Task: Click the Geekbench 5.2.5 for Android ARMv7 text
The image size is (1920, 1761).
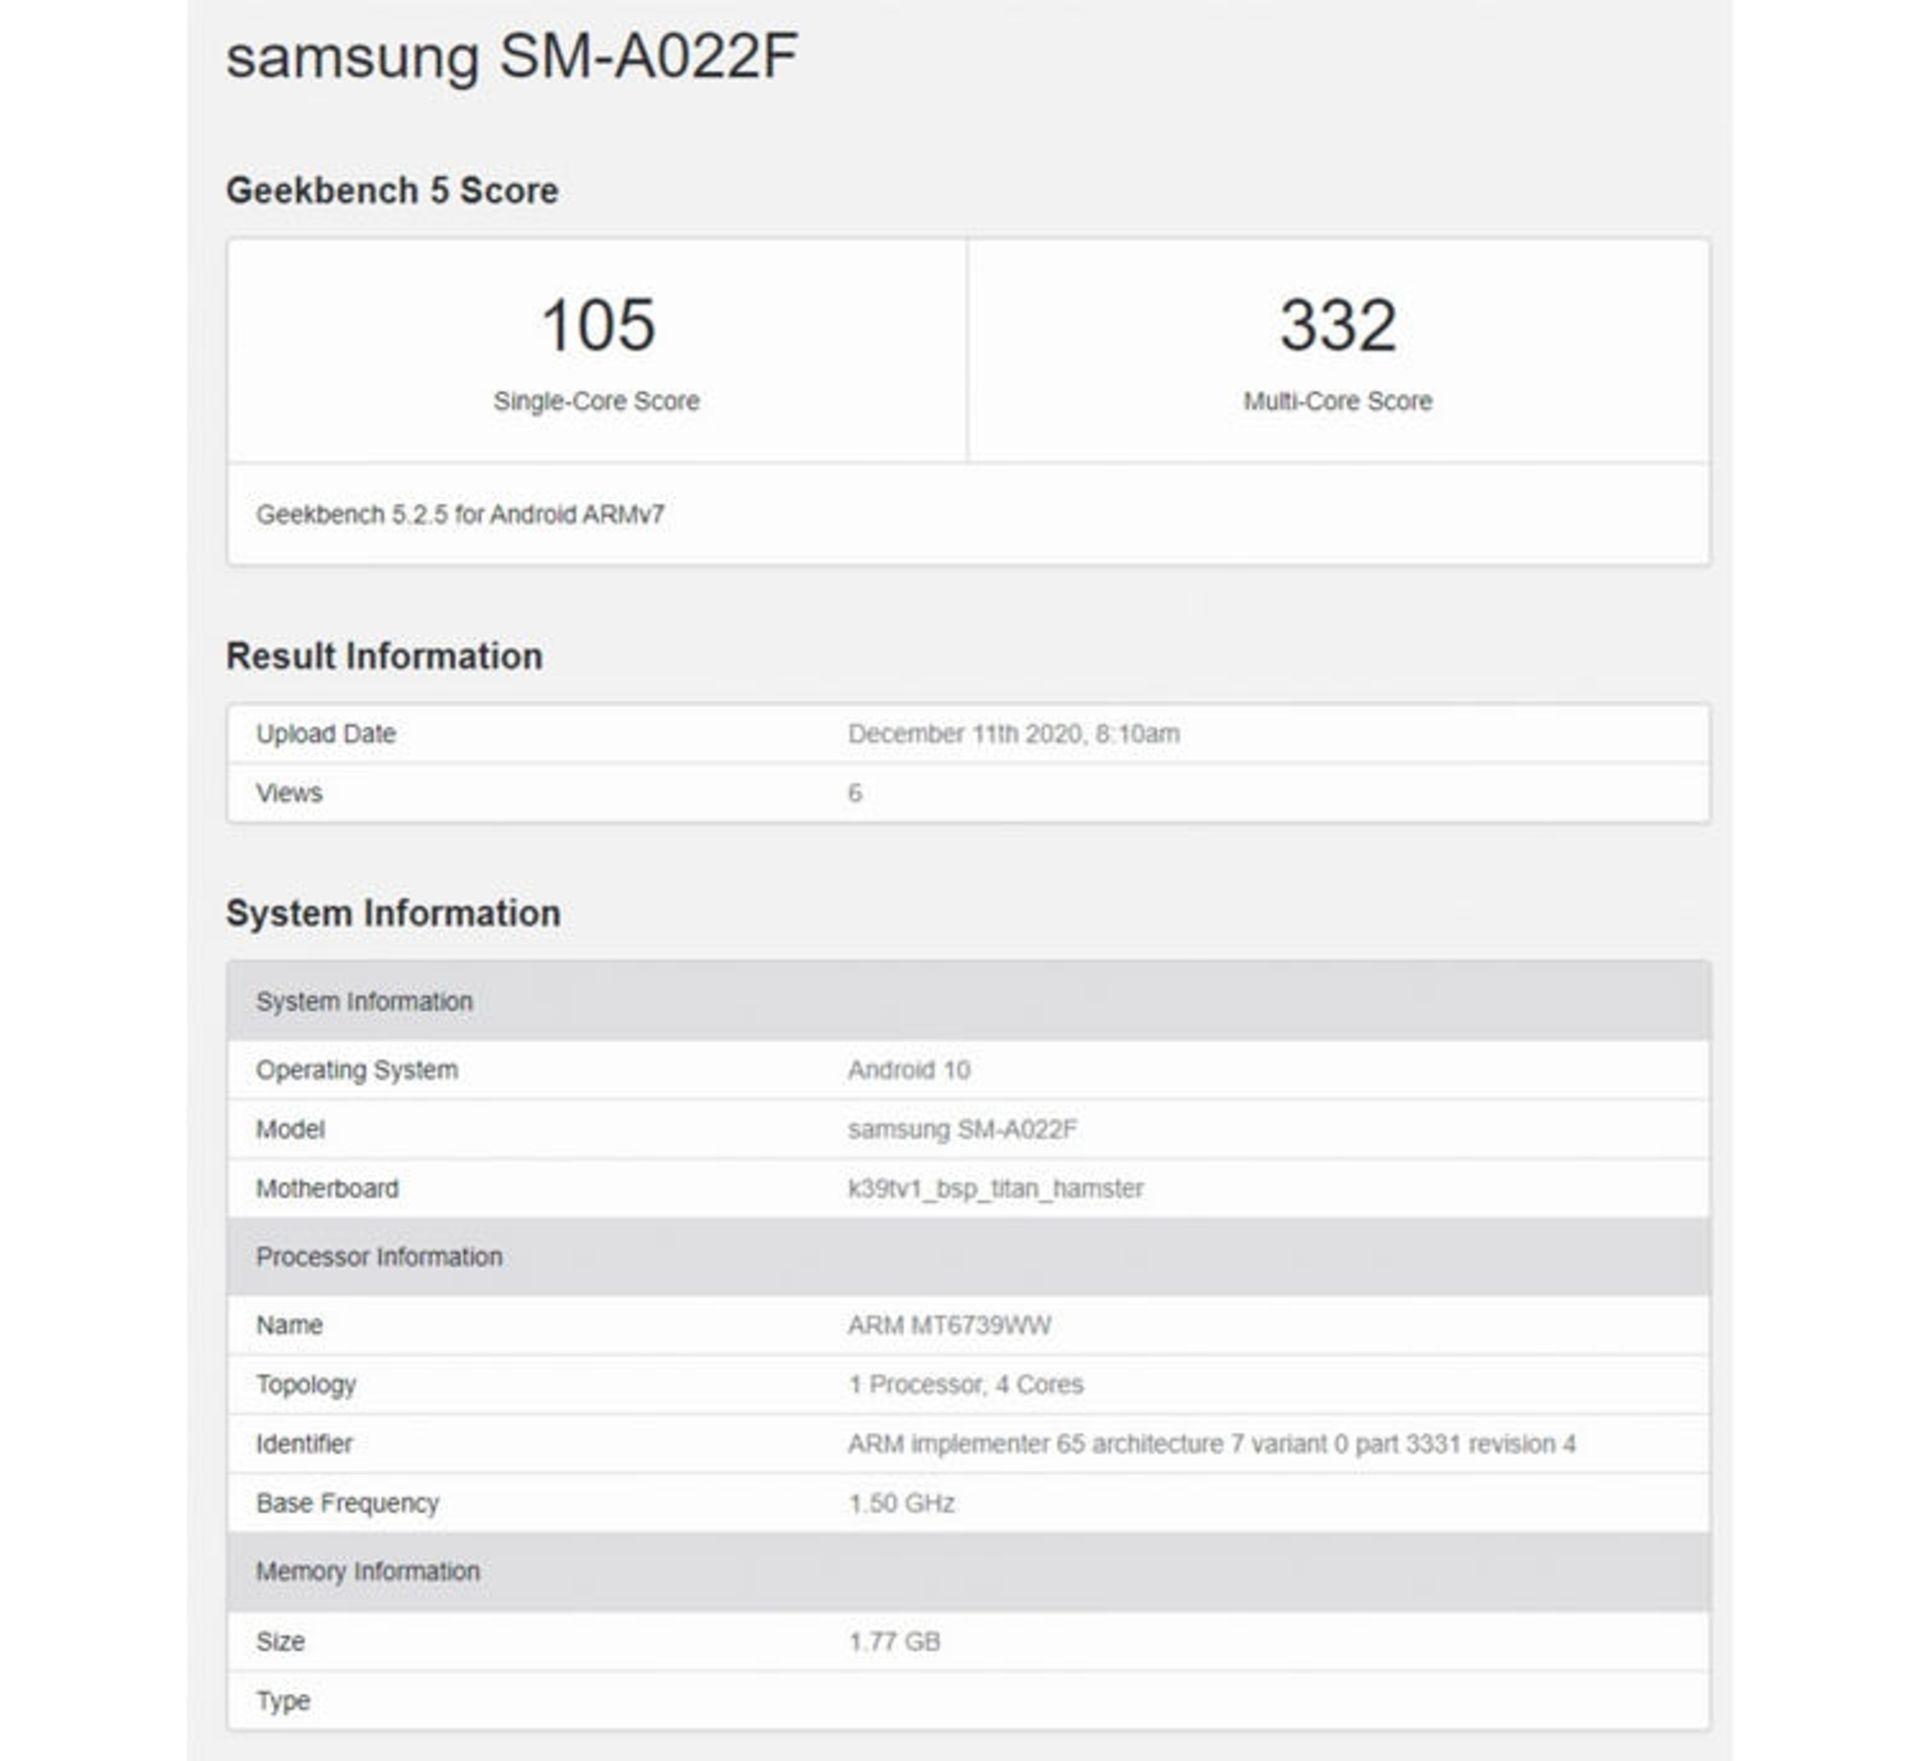Action: tap(460, 514)
